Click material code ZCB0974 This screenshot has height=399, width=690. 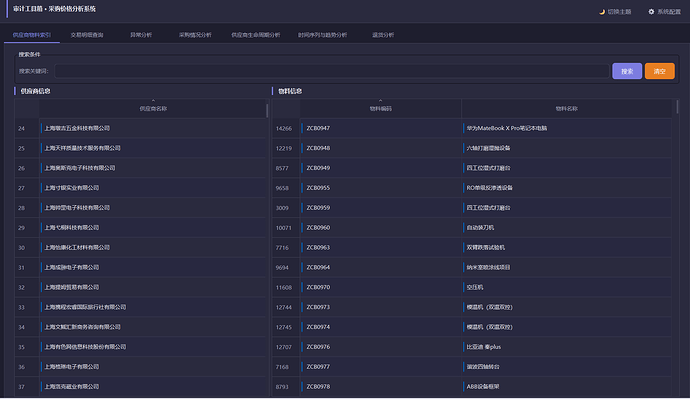pyautogui.click(x=318, y=327)
